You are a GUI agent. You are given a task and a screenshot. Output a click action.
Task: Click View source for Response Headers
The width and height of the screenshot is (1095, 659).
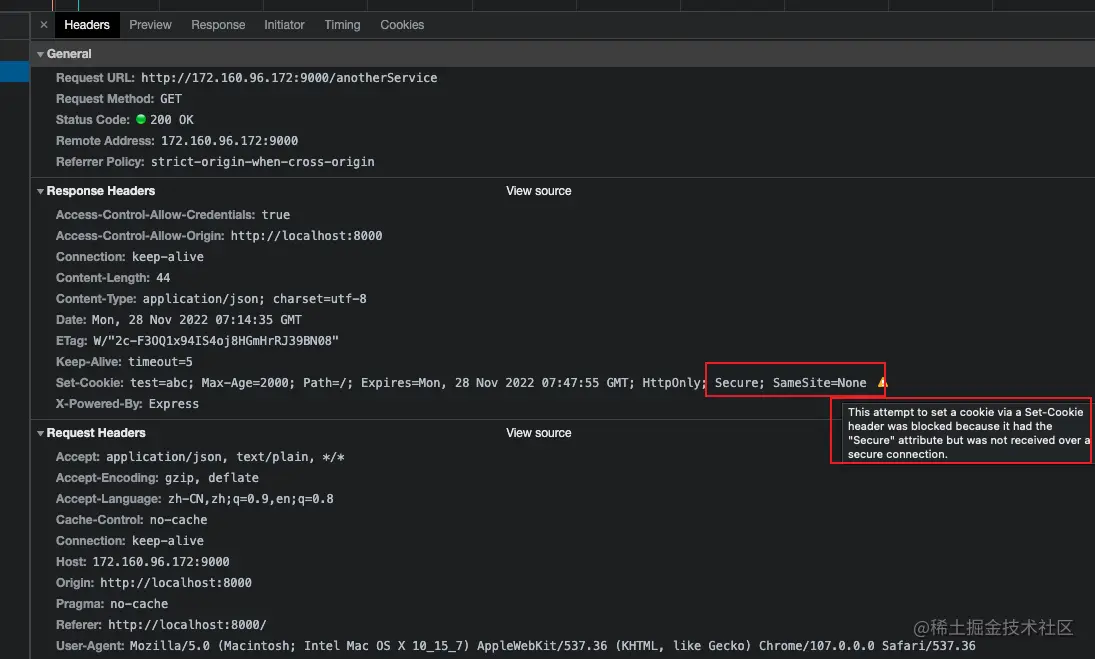(x=538, y=191)
